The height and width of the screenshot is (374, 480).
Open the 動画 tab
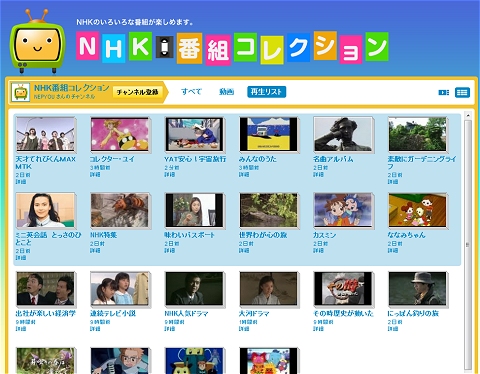pos(226,92)
